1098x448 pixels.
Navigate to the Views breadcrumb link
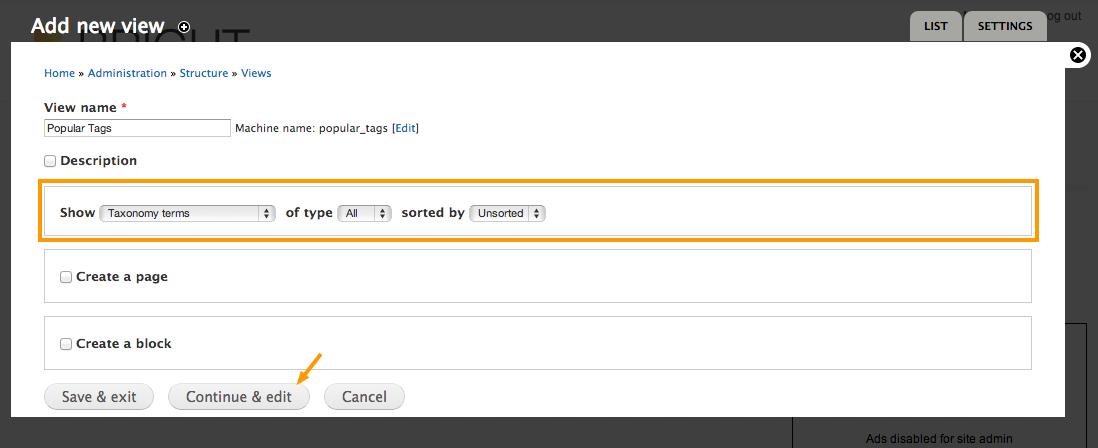point(256,73)
